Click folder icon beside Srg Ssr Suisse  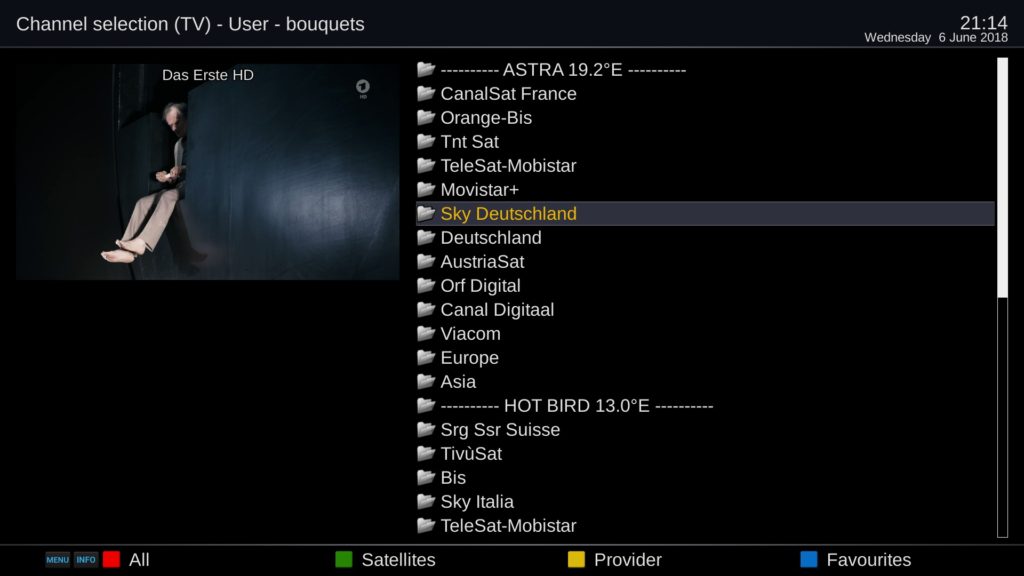[426, 429]
